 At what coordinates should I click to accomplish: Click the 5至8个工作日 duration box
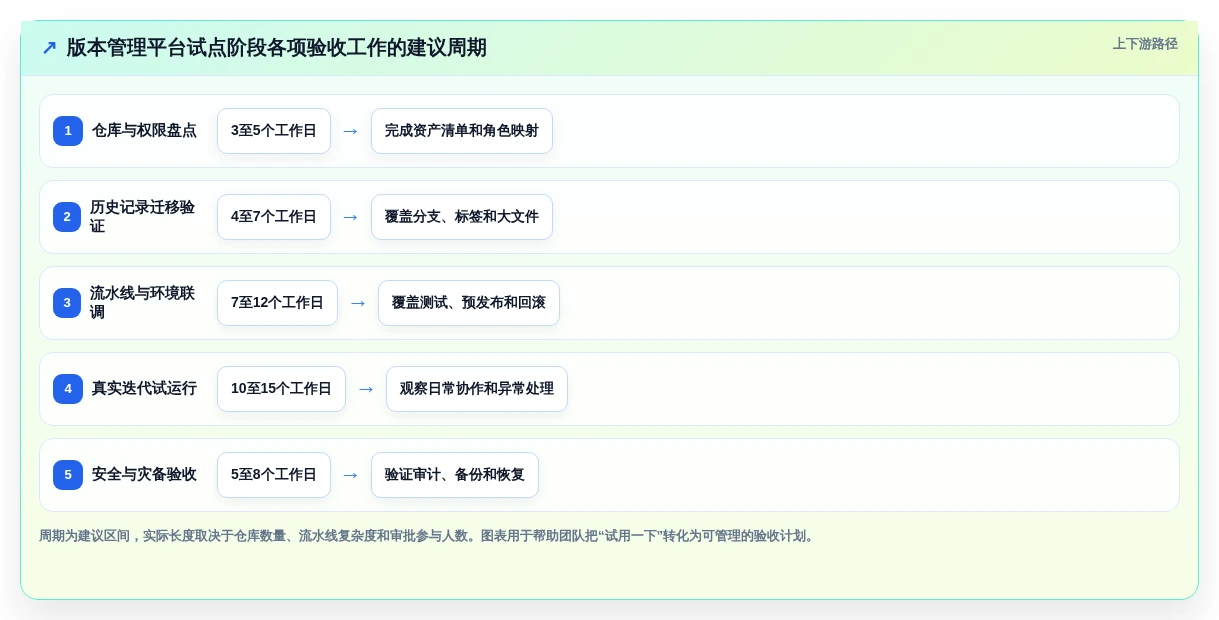[x=274, y=475]
